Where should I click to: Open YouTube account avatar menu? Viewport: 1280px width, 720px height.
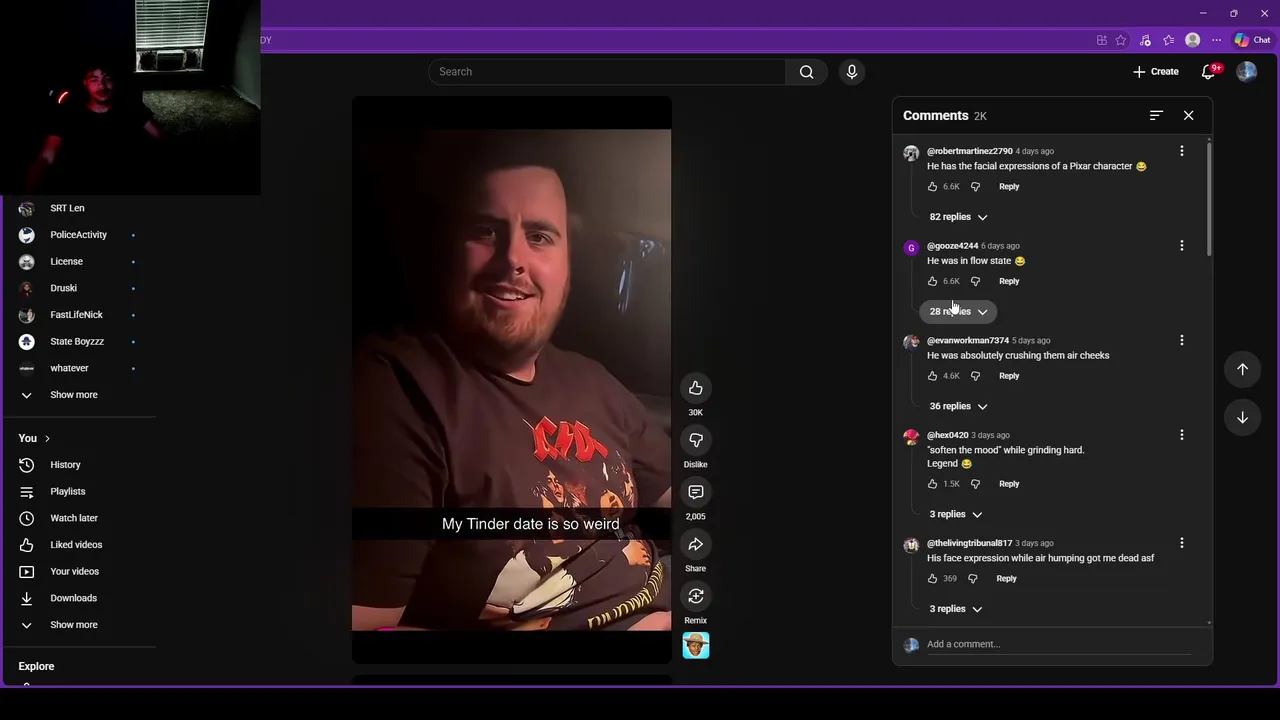pyautogui.click(x=1246, y=72)
